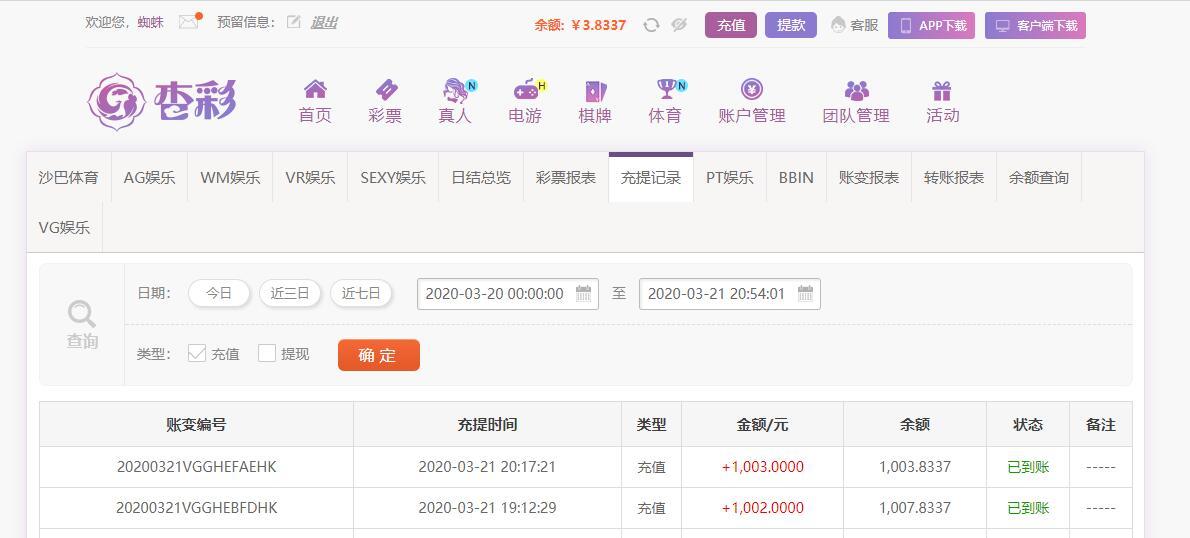The width and height of the screenshot is (1190, 538).
Task: Click start date field 2020-03-20 00:00:00
Action: pyautogui.click(x=508, y=294)
